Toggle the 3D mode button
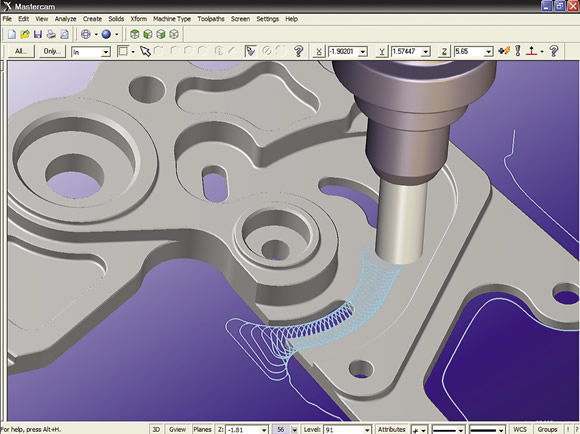Image resolution: width=580 pixels, height=434 pixels. (x=156, y=430)
